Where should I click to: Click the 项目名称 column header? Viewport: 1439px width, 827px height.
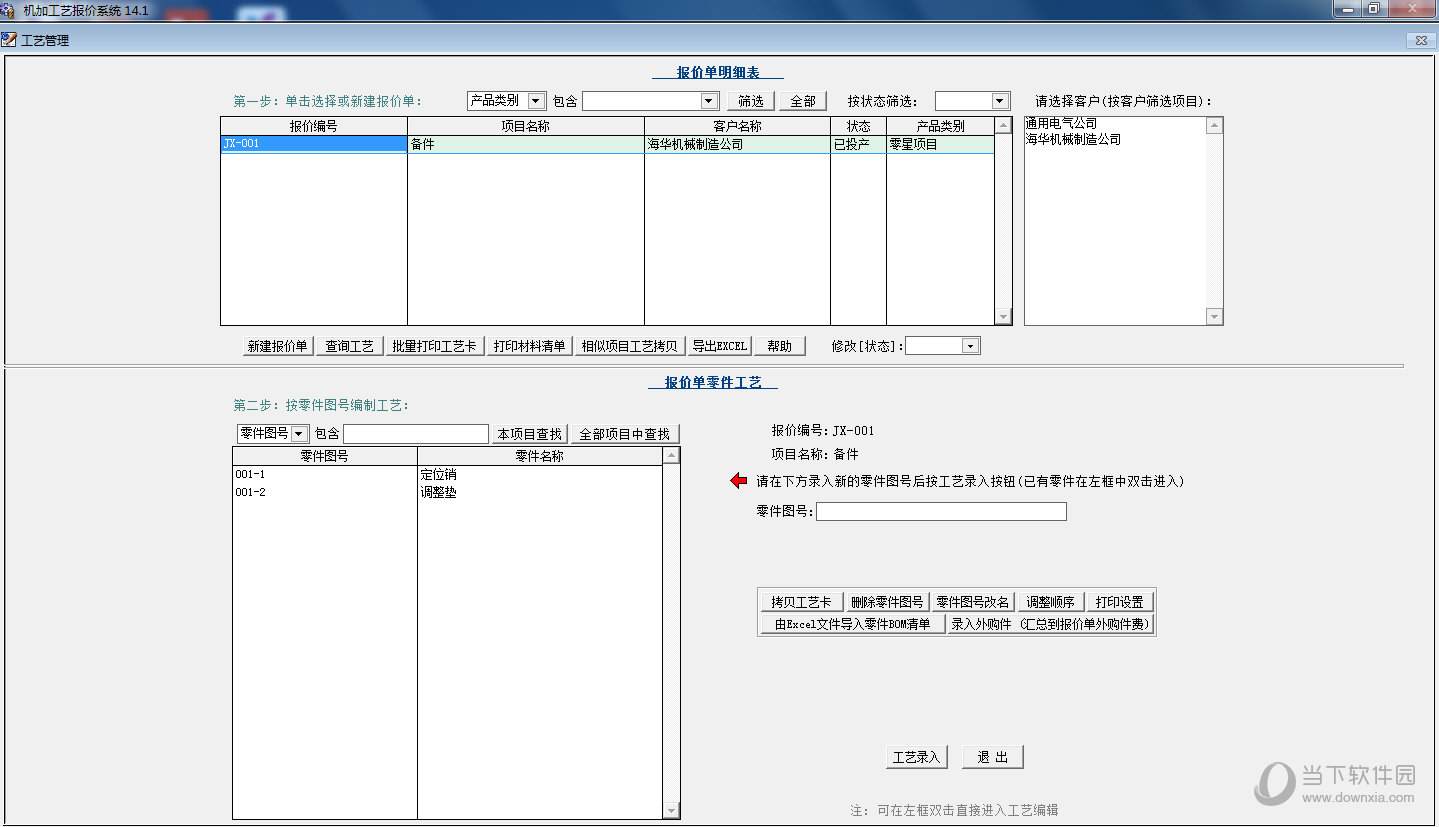point(526,126)
